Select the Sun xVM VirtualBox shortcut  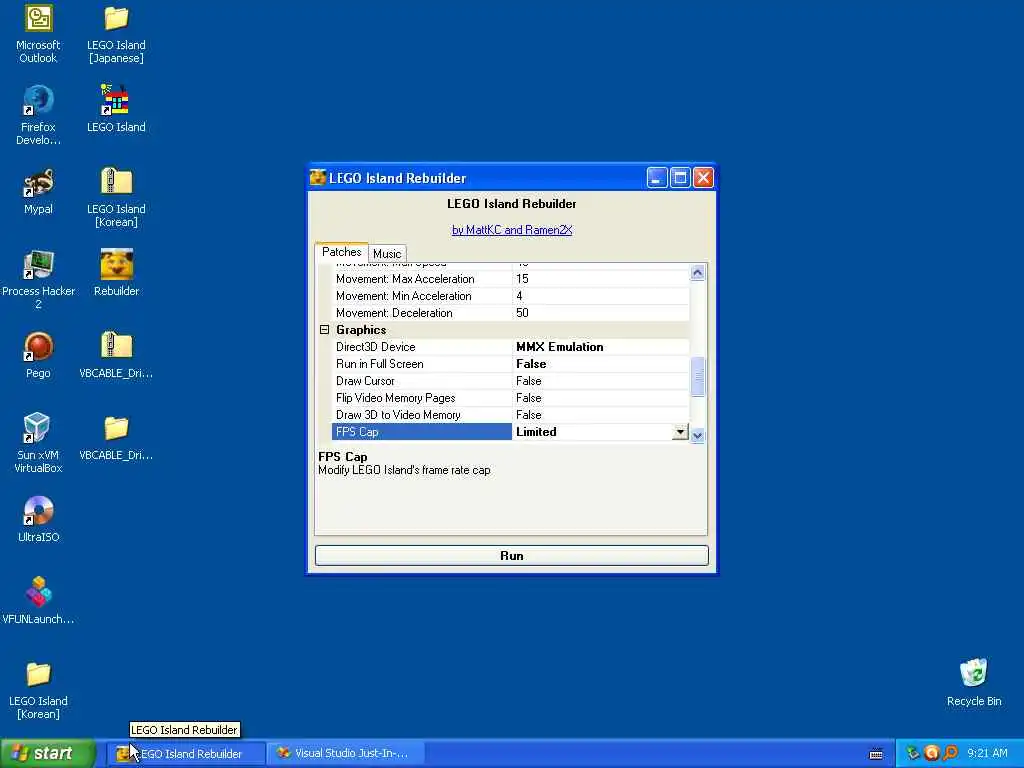[x=37, y=428]
